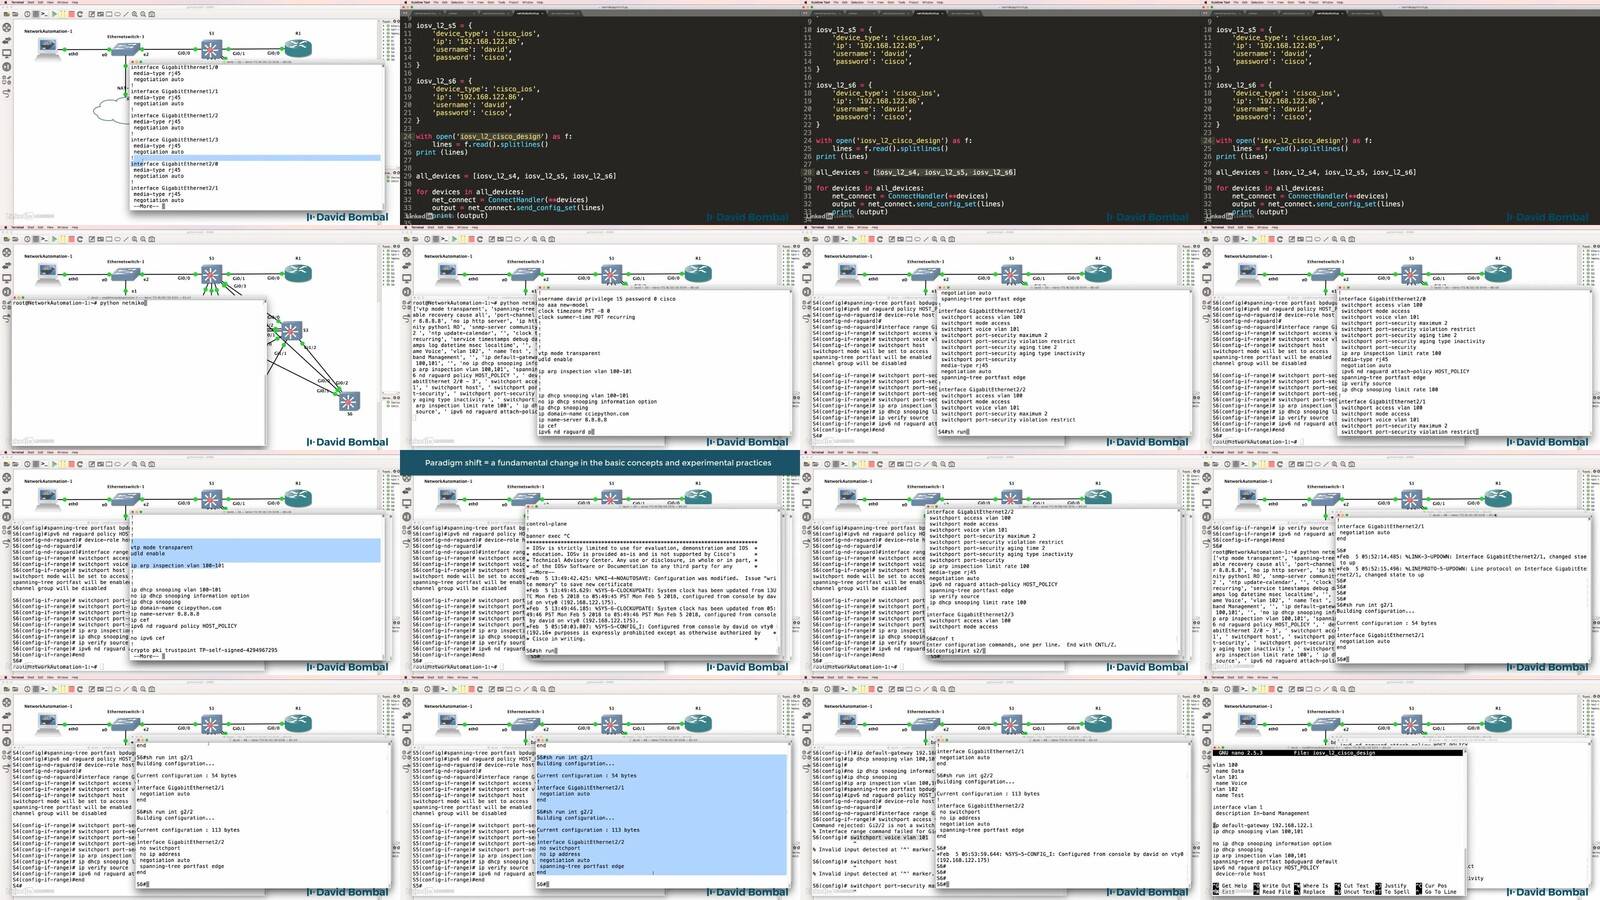This screenshot has width=1600, height=900.
Task: Browse security devices icon, GigabitEthernet1/0 listing frame
Action: pos(7,67)
